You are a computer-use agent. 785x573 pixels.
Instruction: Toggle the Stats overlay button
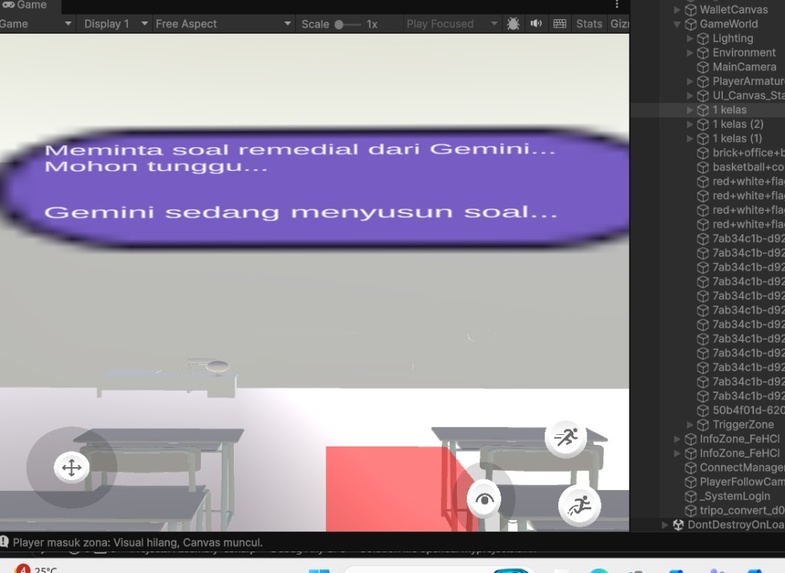[x=589, y=24]
